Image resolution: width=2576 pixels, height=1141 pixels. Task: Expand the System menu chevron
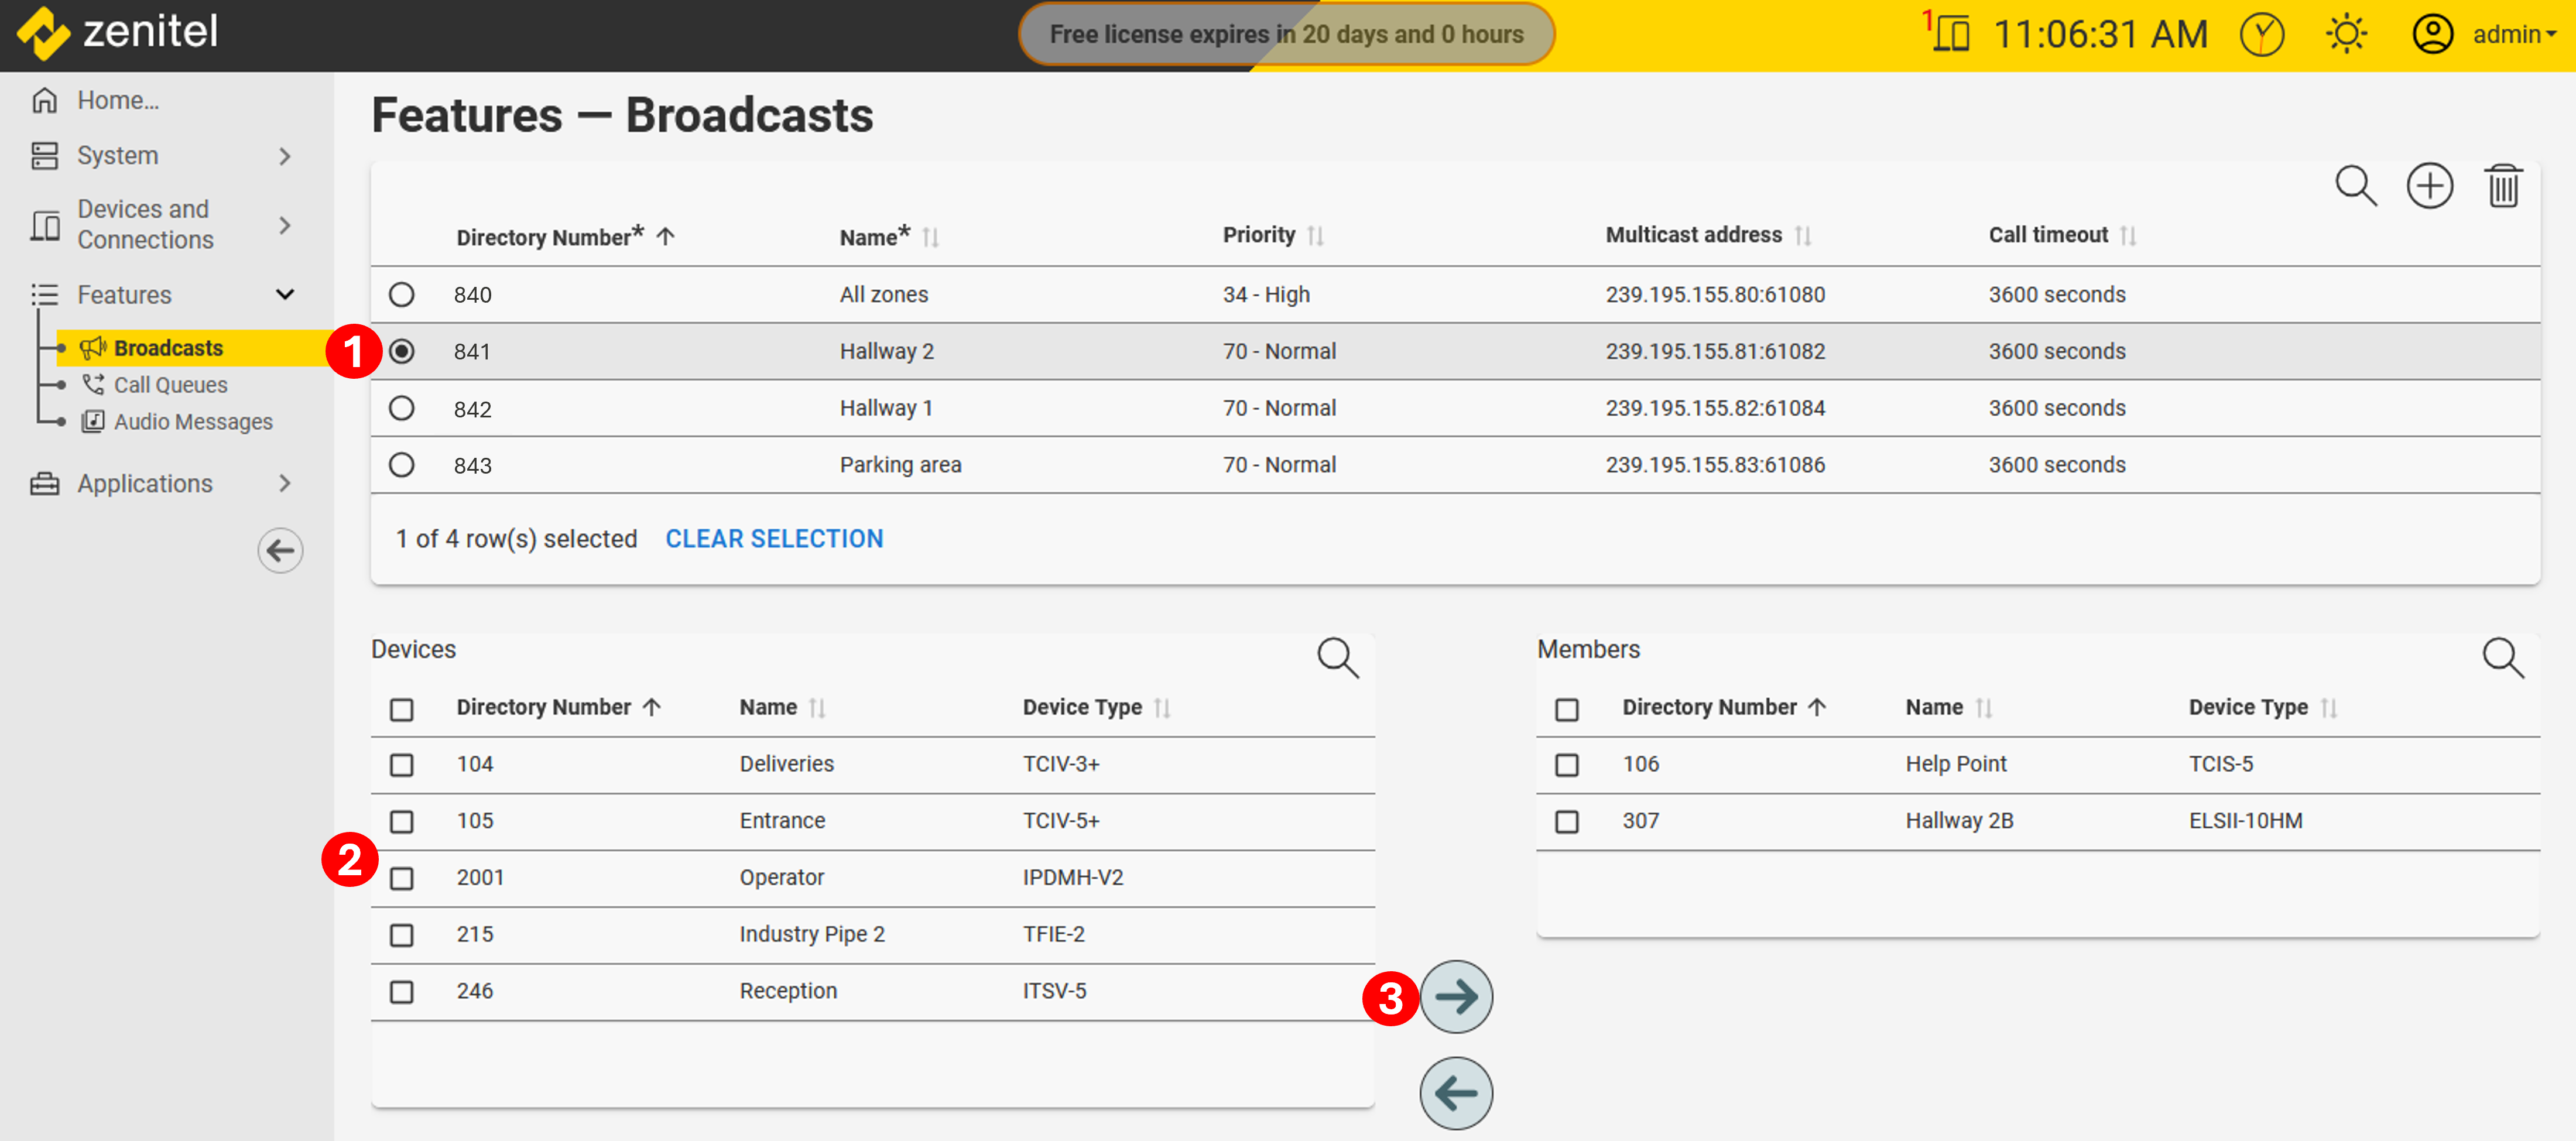pos(285,156)
